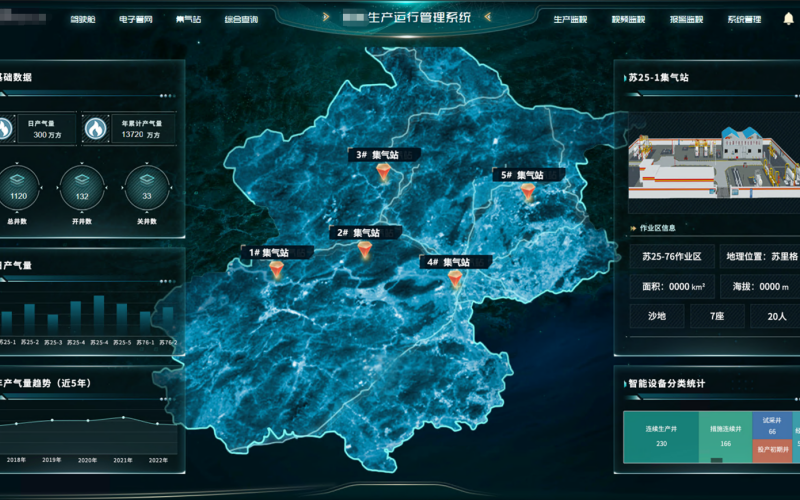
Task: Click the 4# 集气站 station pin
Action: coord(455,279)
